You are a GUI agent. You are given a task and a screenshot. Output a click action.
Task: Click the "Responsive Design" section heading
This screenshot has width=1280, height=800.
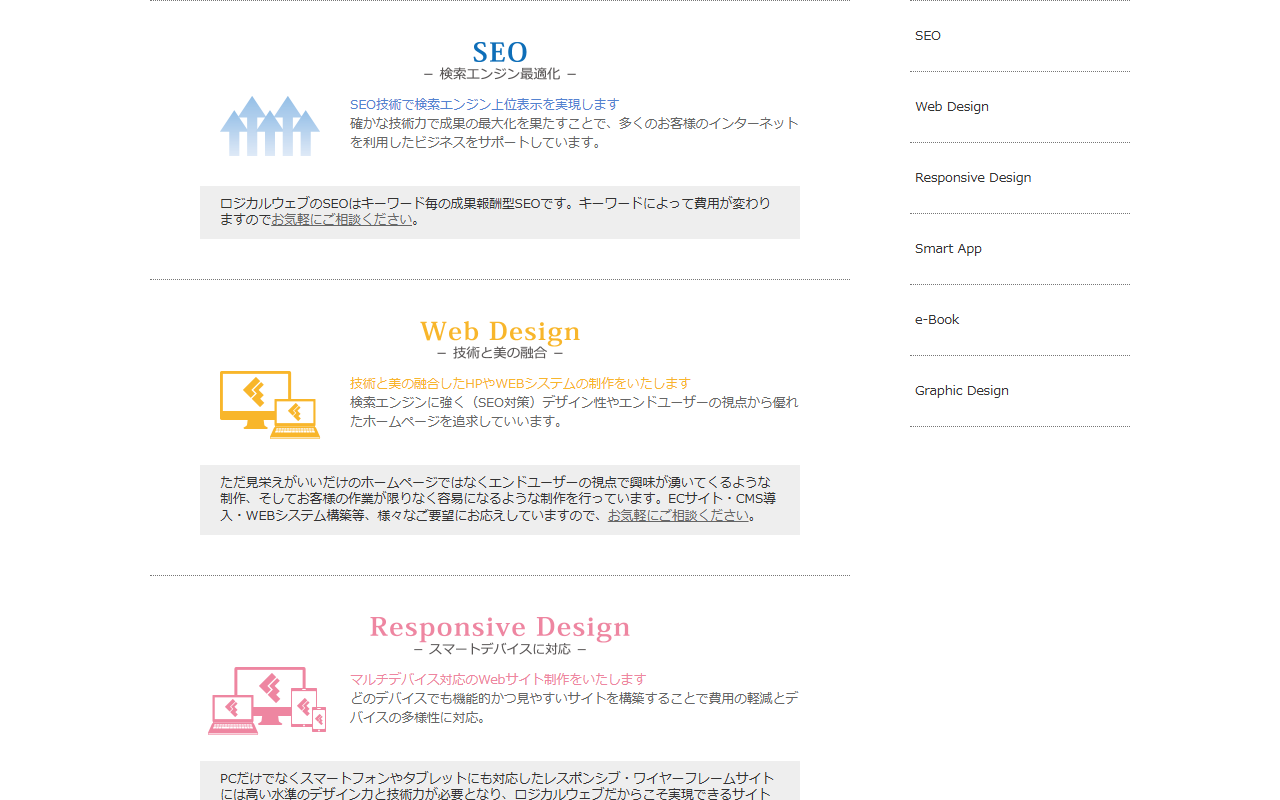pos(499,626)
